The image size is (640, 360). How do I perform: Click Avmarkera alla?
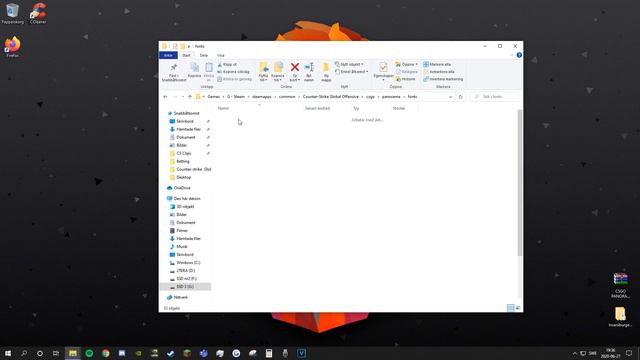pos(439,72)
